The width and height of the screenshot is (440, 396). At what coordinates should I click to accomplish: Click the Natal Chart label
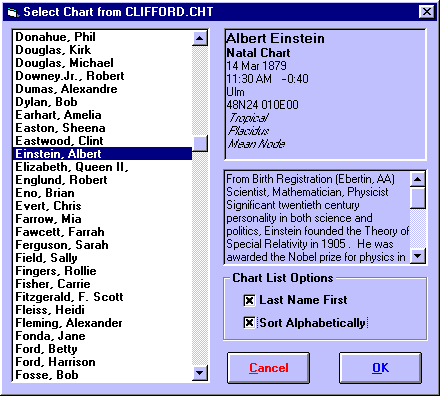[x=258, y=53]
